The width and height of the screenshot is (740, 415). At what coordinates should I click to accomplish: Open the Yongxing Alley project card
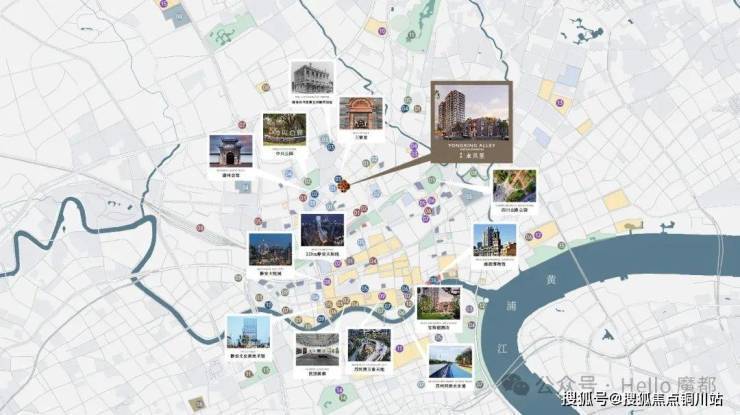(x=471, y=122)
